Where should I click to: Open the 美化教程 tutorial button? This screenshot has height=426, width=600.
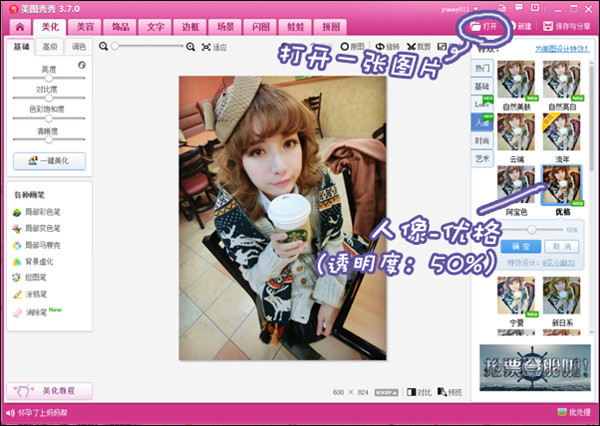(49, 391)
